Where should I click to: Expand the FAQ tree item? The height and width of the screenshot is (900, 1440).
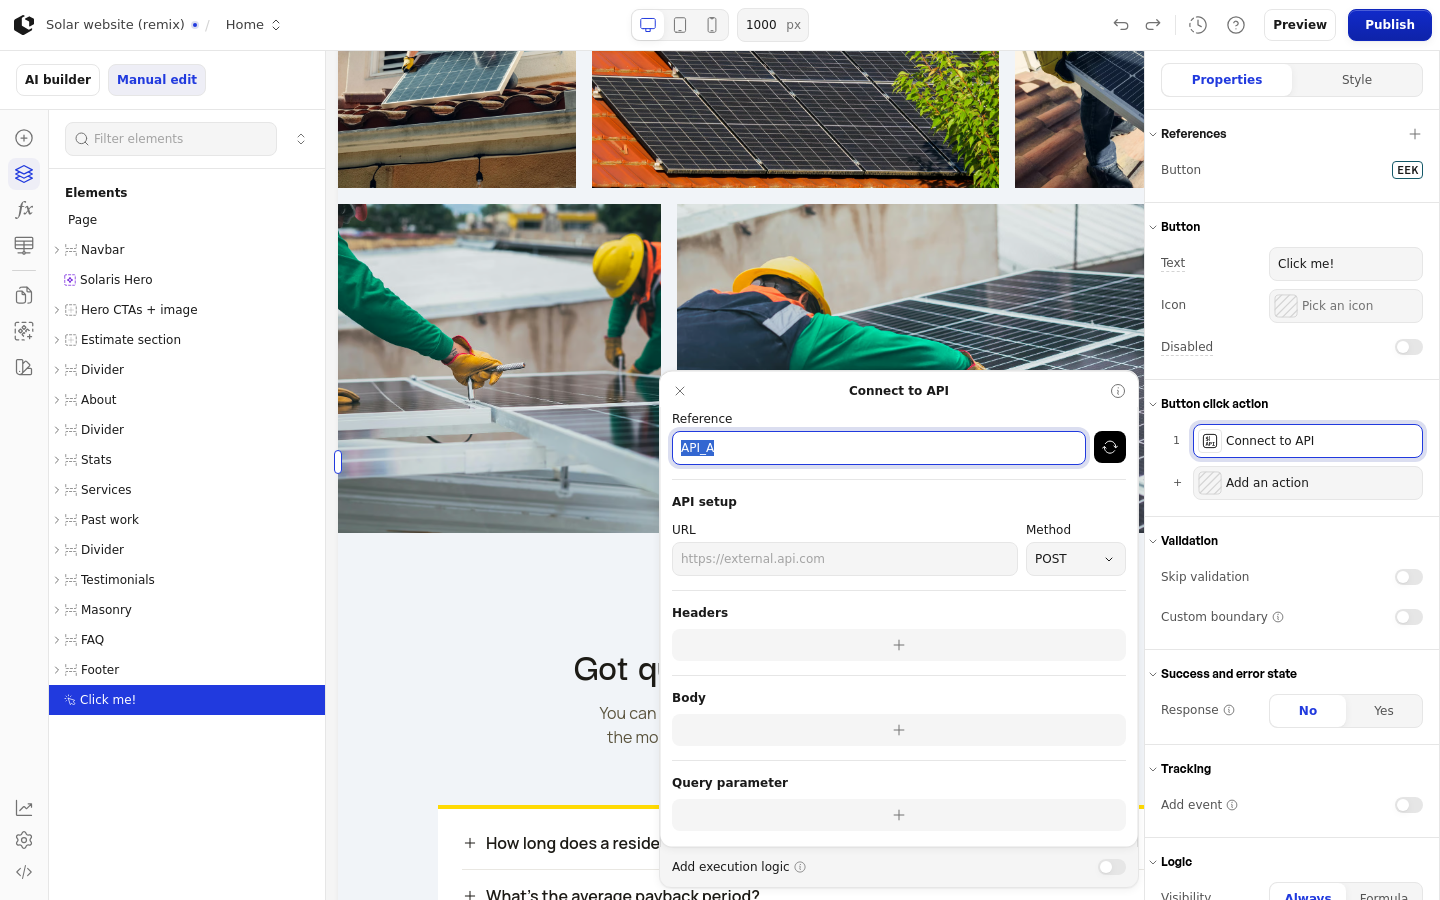tap(57, 640)
